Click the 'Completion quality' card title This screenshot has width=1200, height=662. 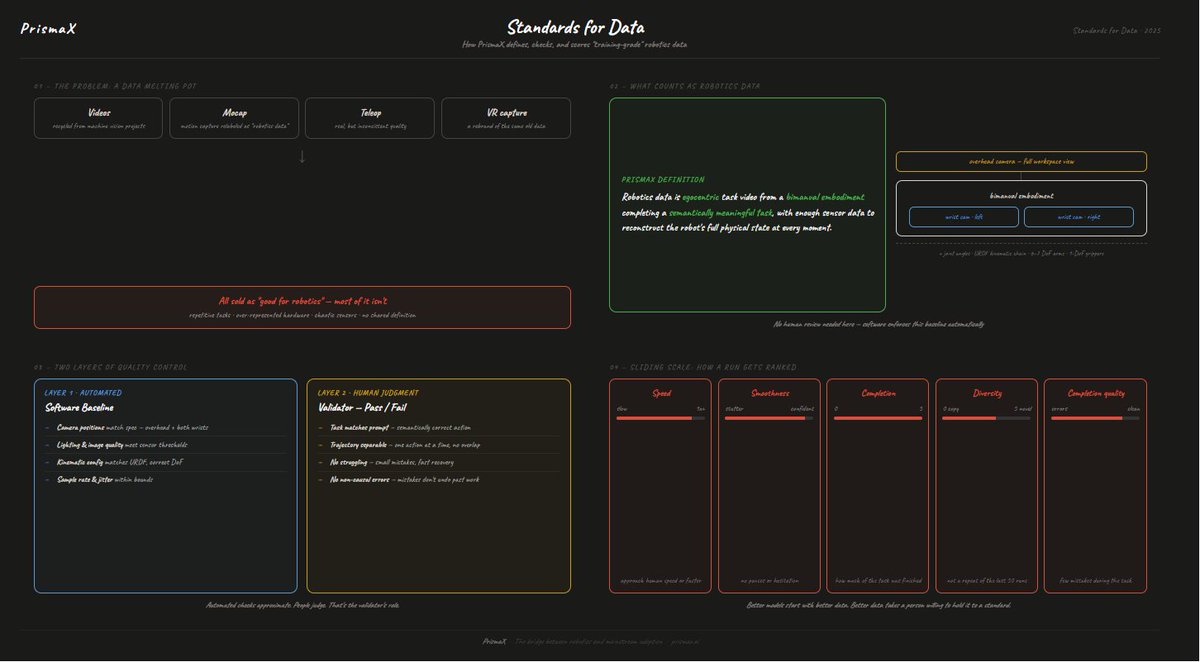point(1095,393)
